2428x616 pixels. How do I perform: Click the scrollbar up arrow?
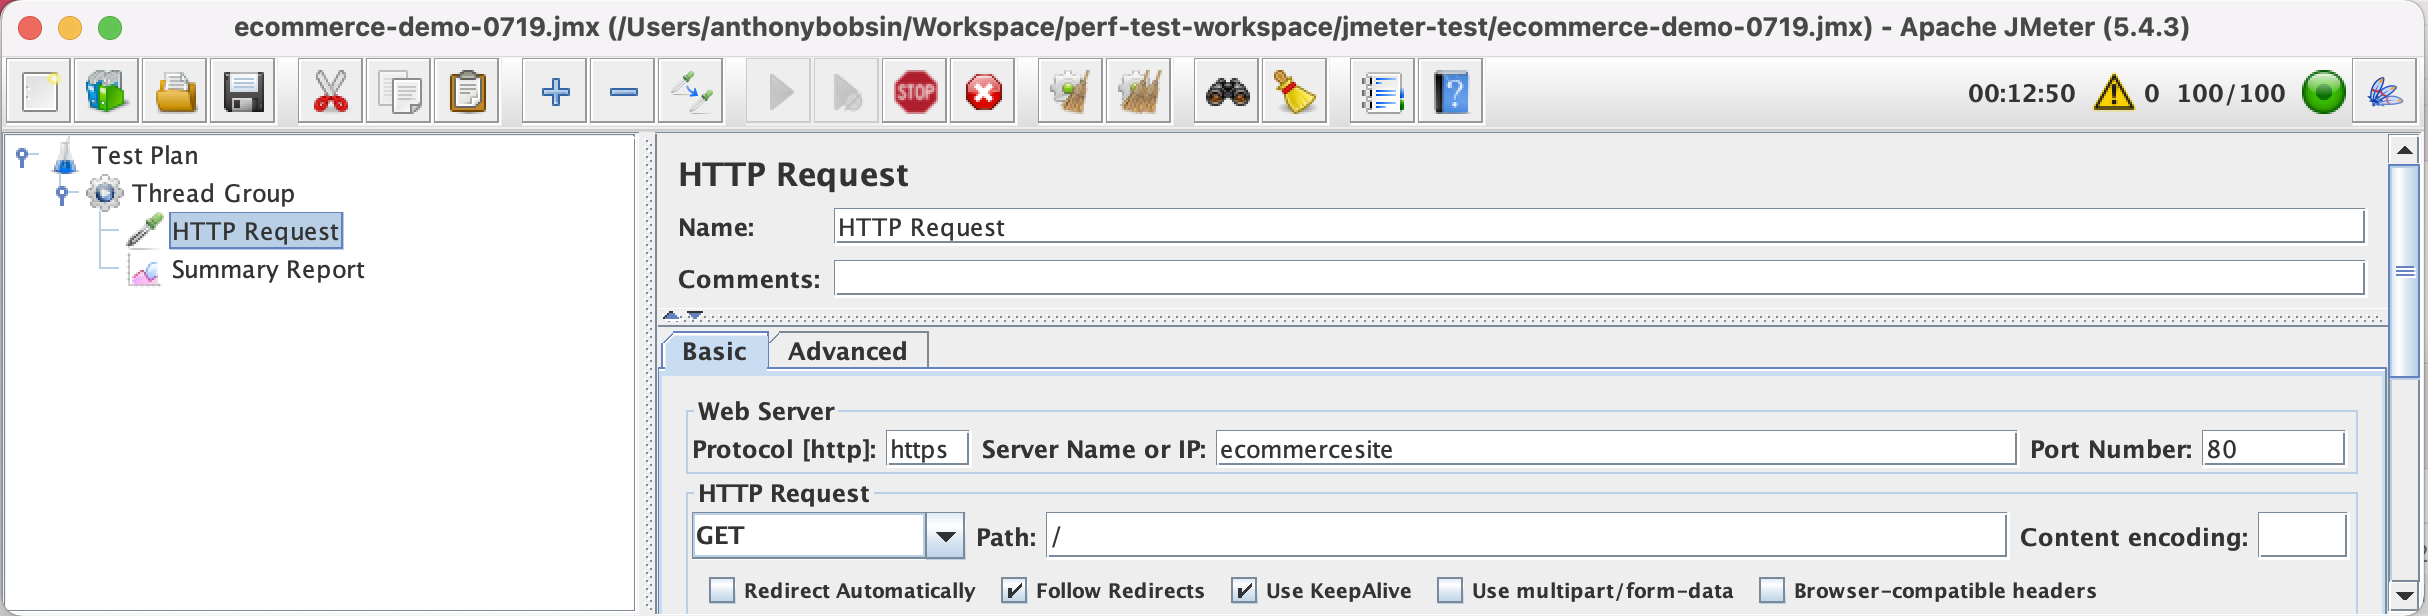click(x=2405, y=150)
